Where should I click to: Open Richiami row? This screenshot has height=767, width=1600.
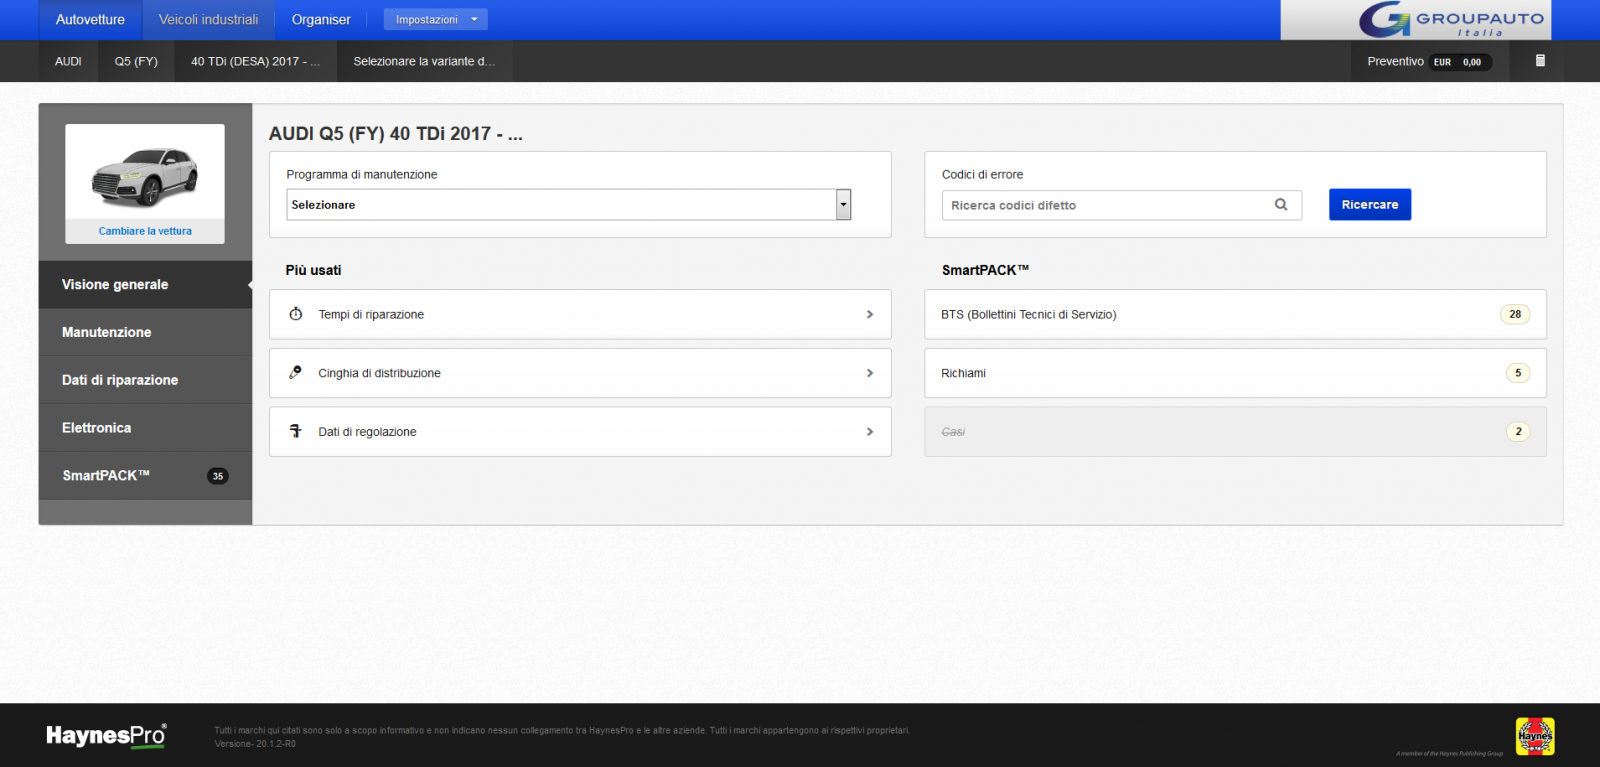(x=1235, y=373)
